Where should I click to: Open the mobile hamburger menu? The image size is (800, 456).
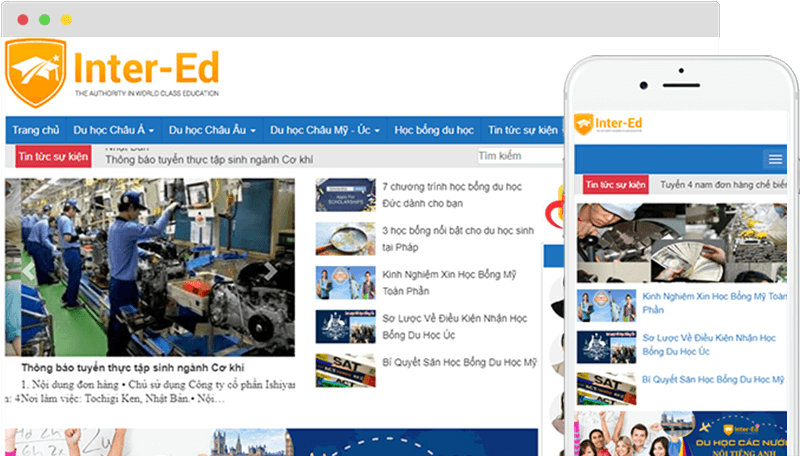773,159
